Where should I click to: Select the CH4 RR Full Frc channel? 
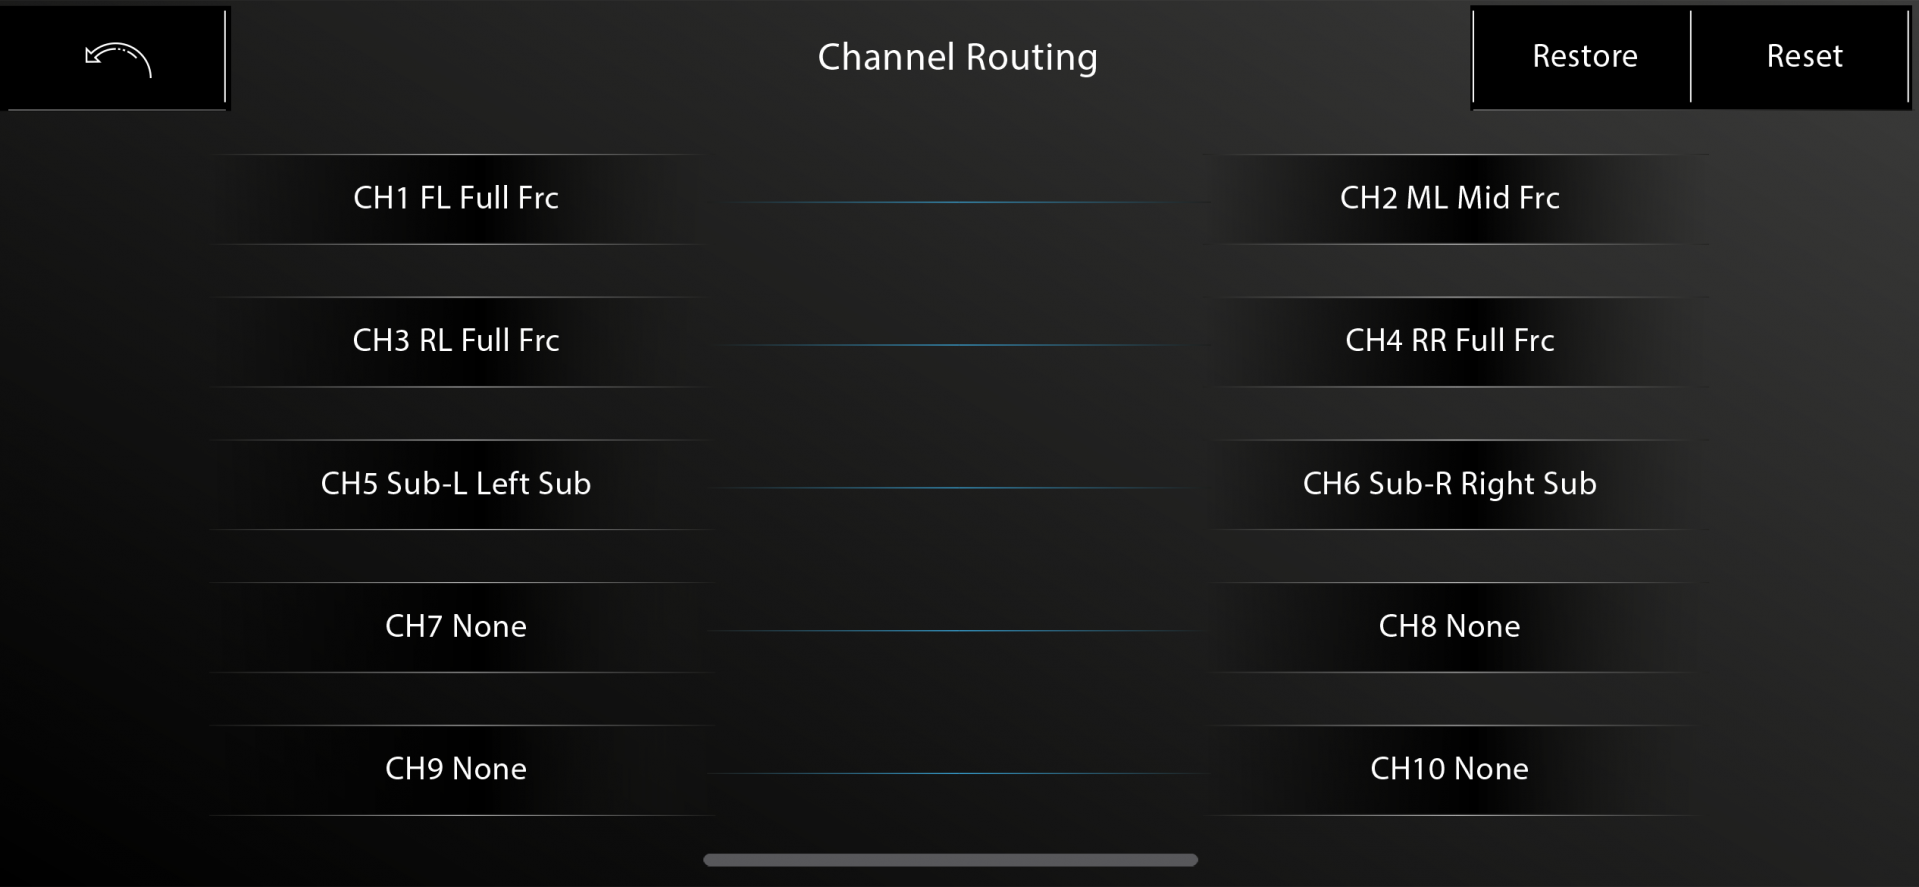(x=1449, y=341)
